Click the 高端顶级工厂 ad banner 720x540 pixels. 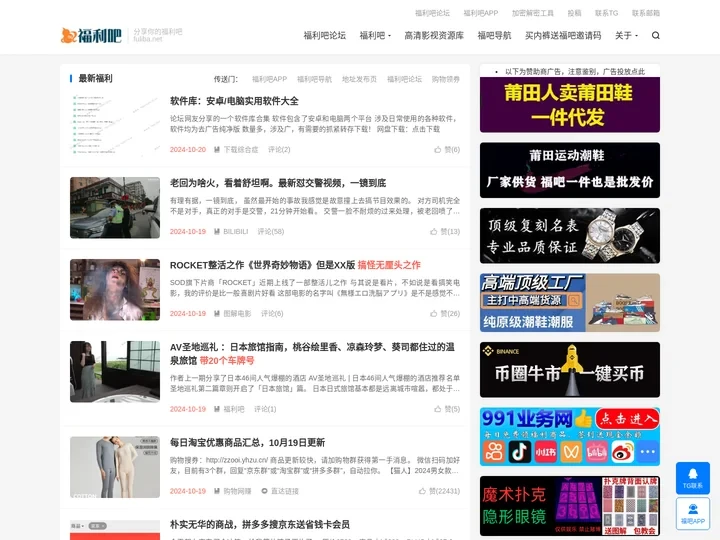tap(570, 303)
